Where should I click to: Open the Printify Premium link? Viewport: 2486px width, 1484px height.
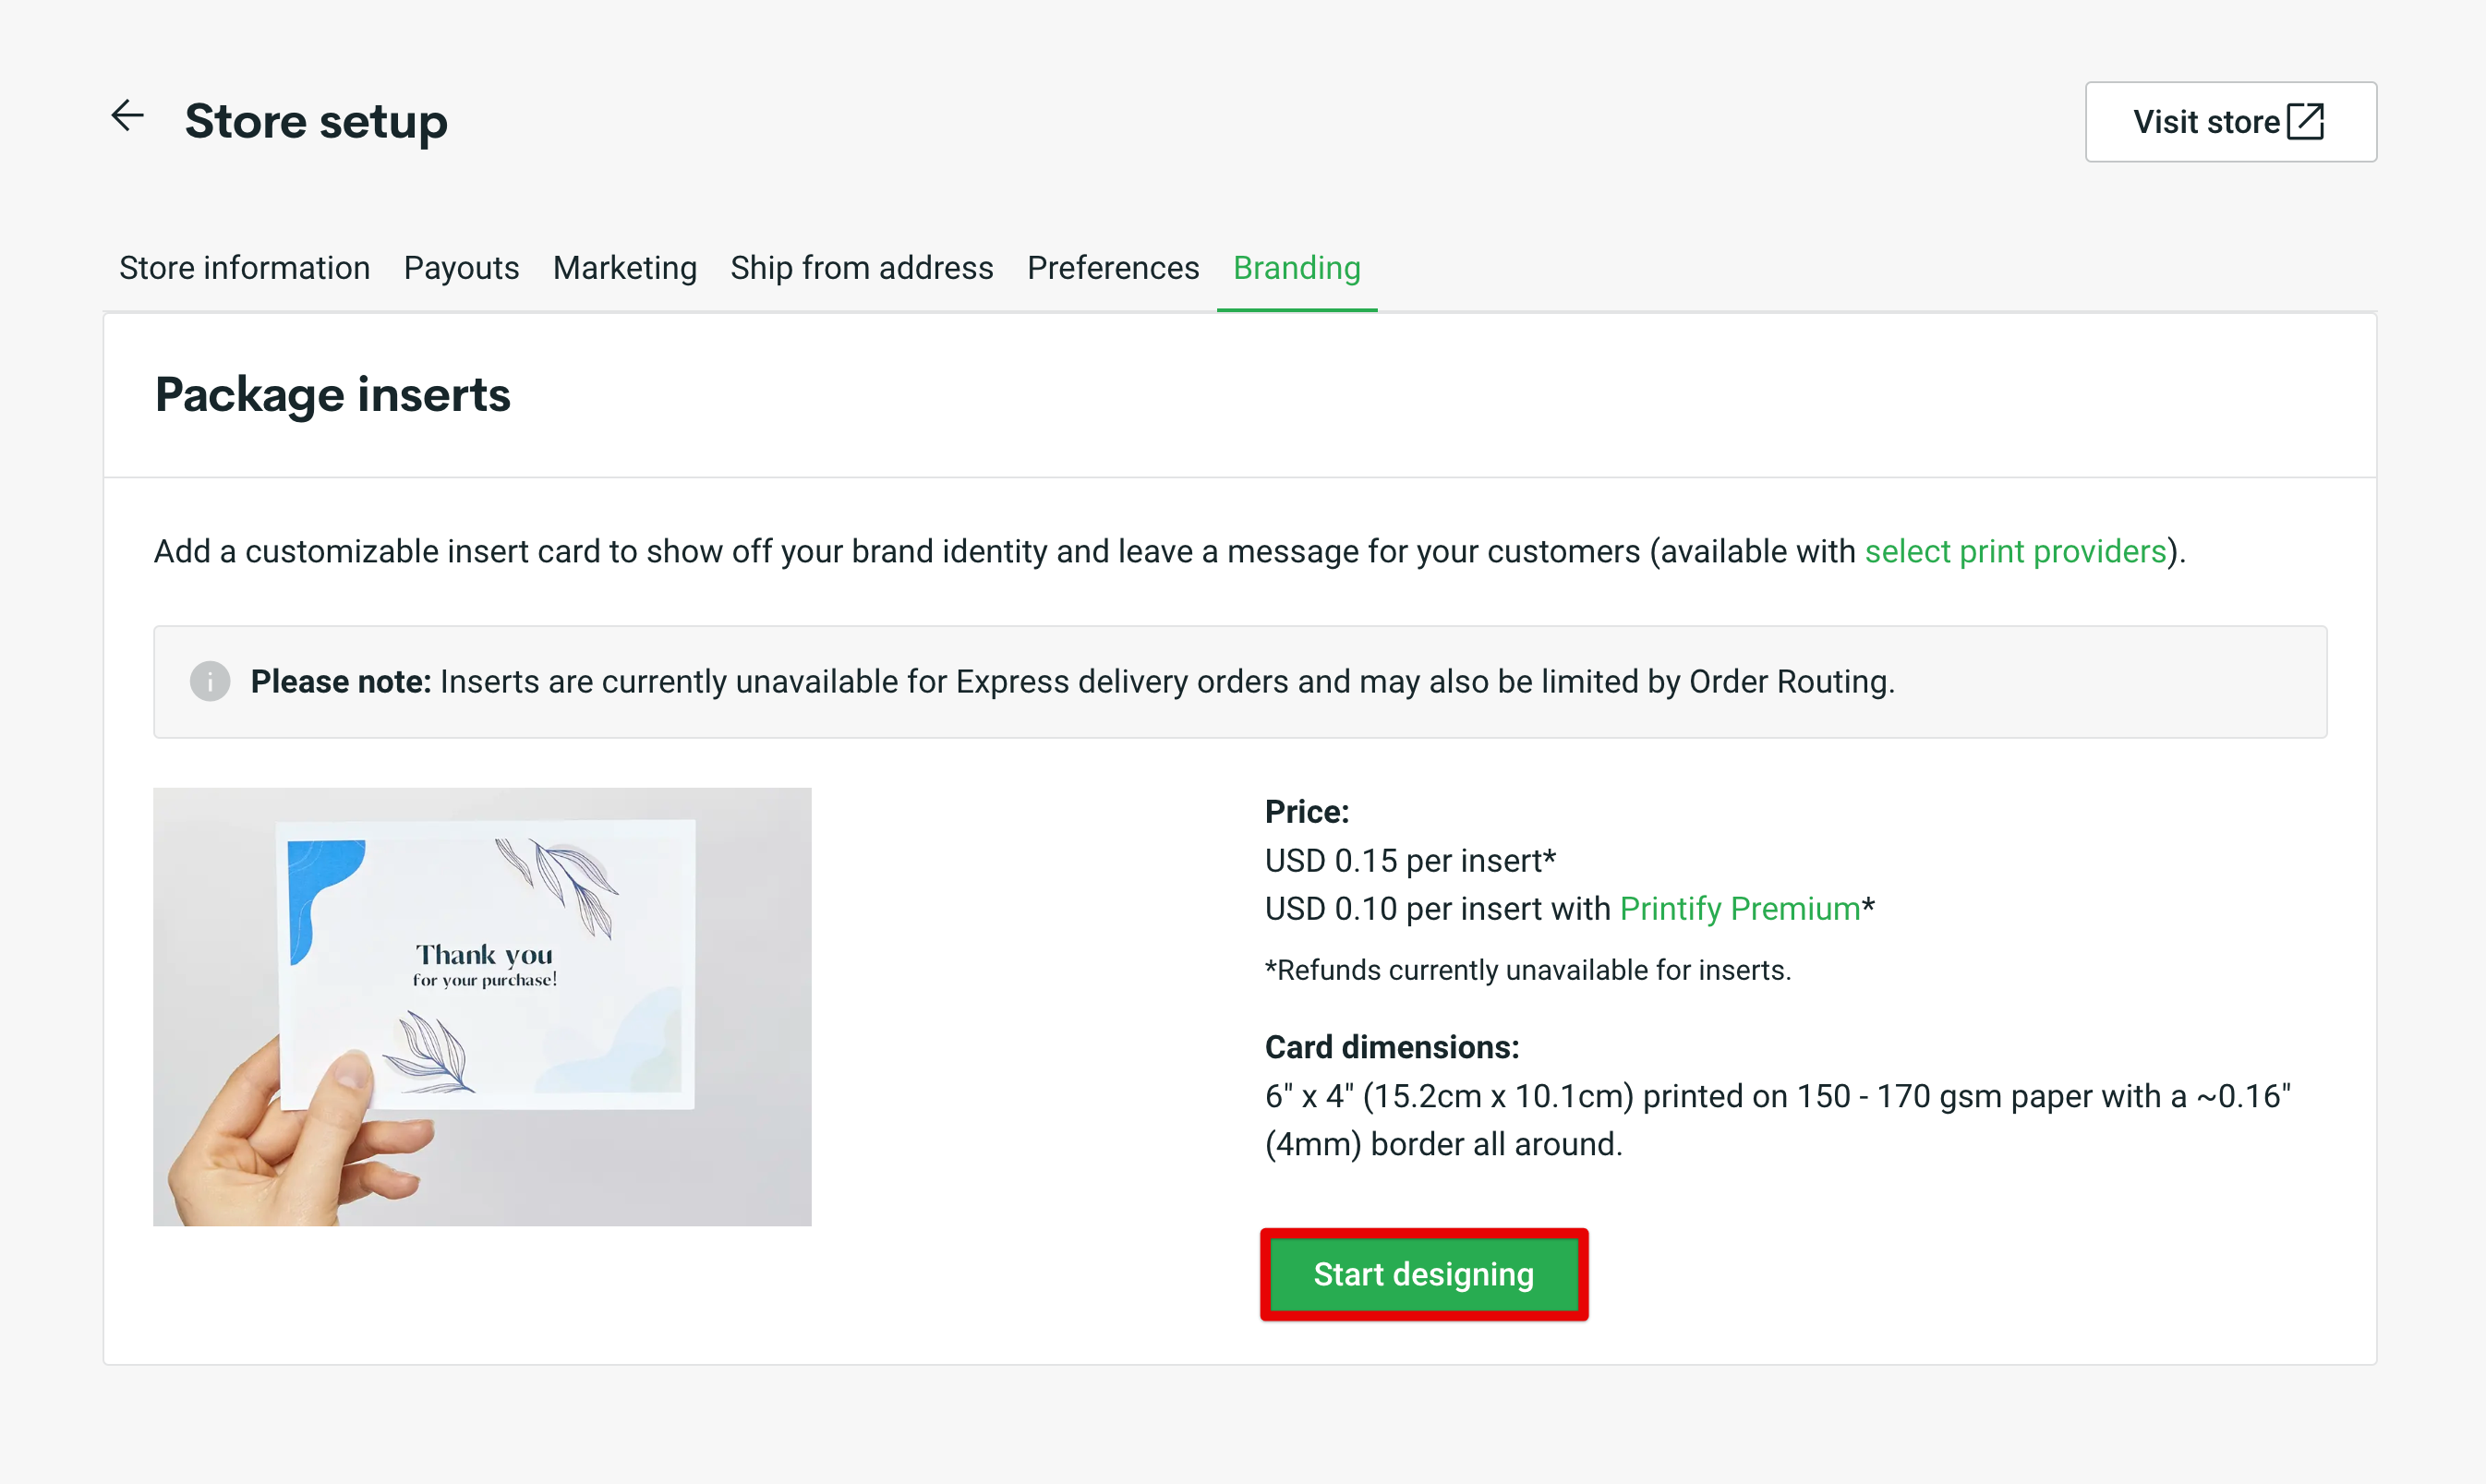pyautogui.click(x=1740, y=909)
